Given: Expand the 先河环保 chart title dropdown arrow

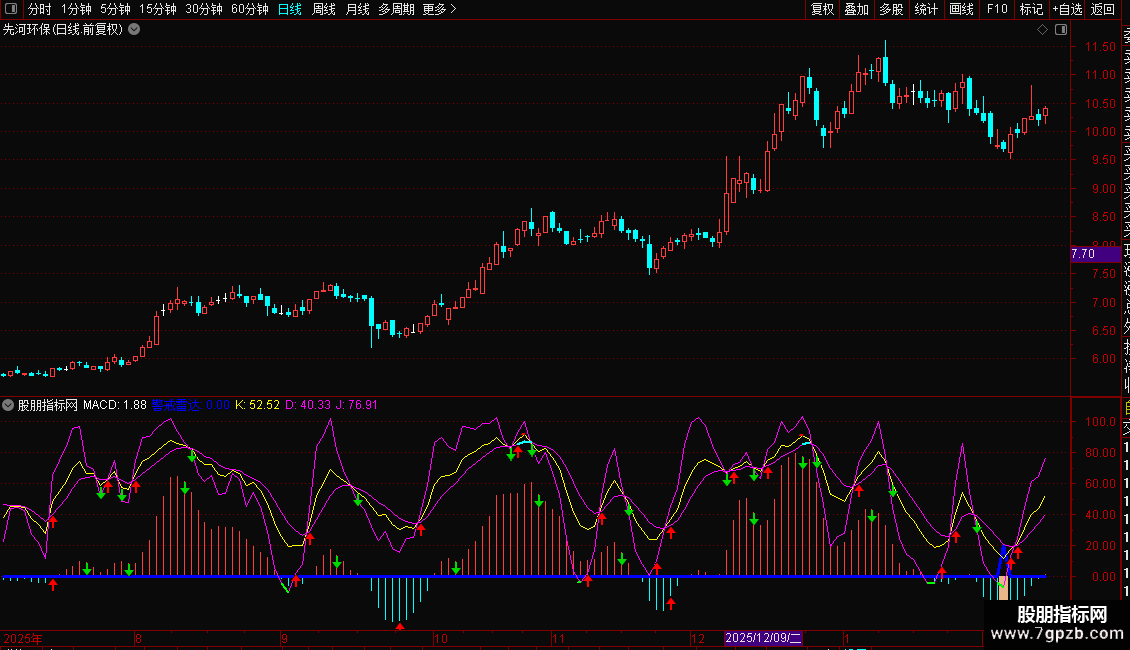Looking at the screenshot, I should coord(134,30).
